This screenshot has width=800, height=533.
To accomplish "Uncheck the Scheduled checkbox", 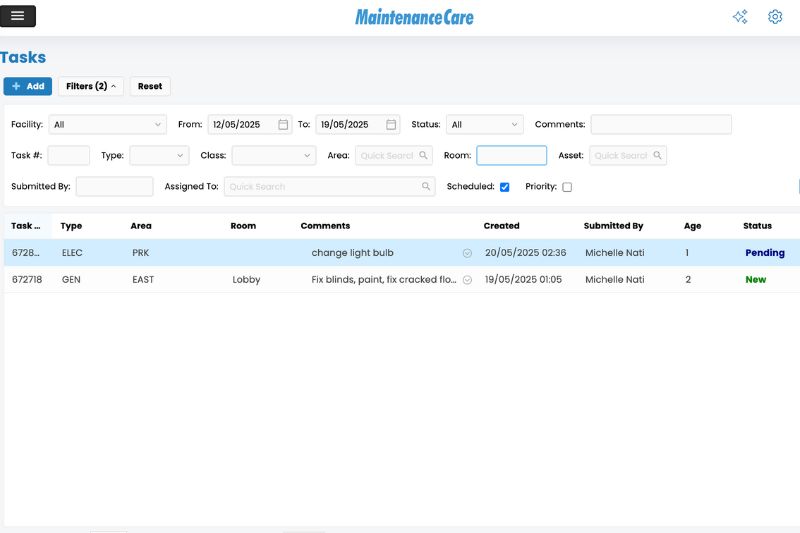I will 505,187.
